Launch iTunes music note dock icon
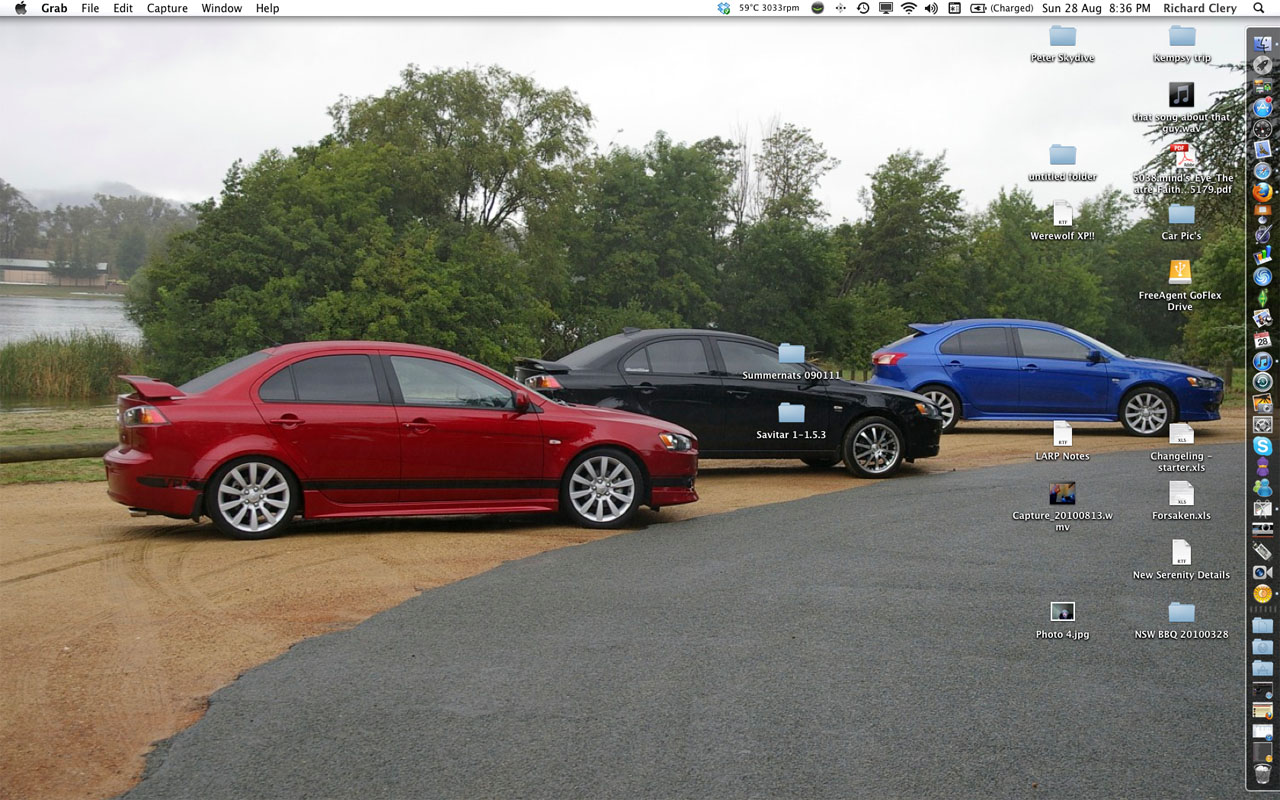The width and height of the screenshot is (1280, 800). coord(1262,361)
